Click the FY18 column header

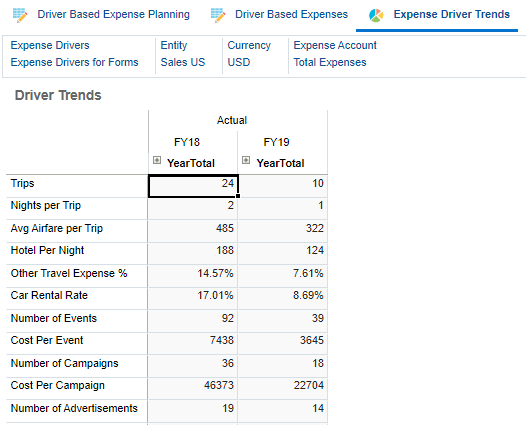187,142
